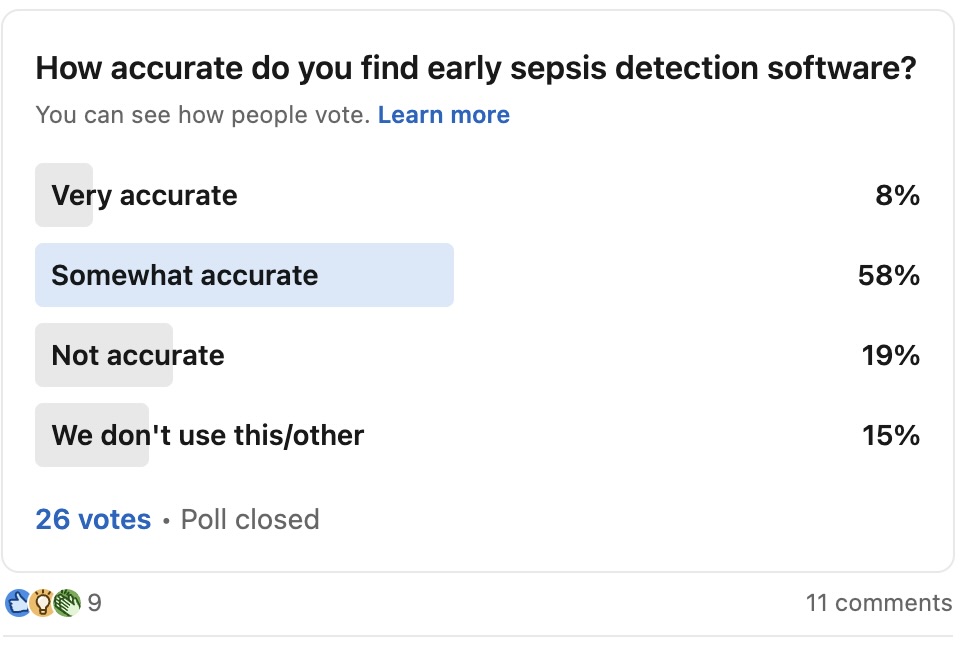
Task: Click the blue thumbs-up Like reaction icon
Action: pyautogui.click(x=18, y=603)
